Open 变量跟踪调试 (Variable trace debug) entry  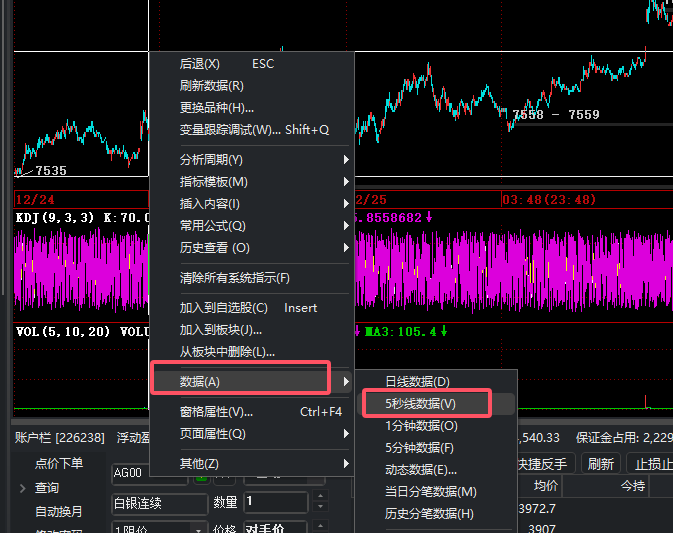coord(253,130)
